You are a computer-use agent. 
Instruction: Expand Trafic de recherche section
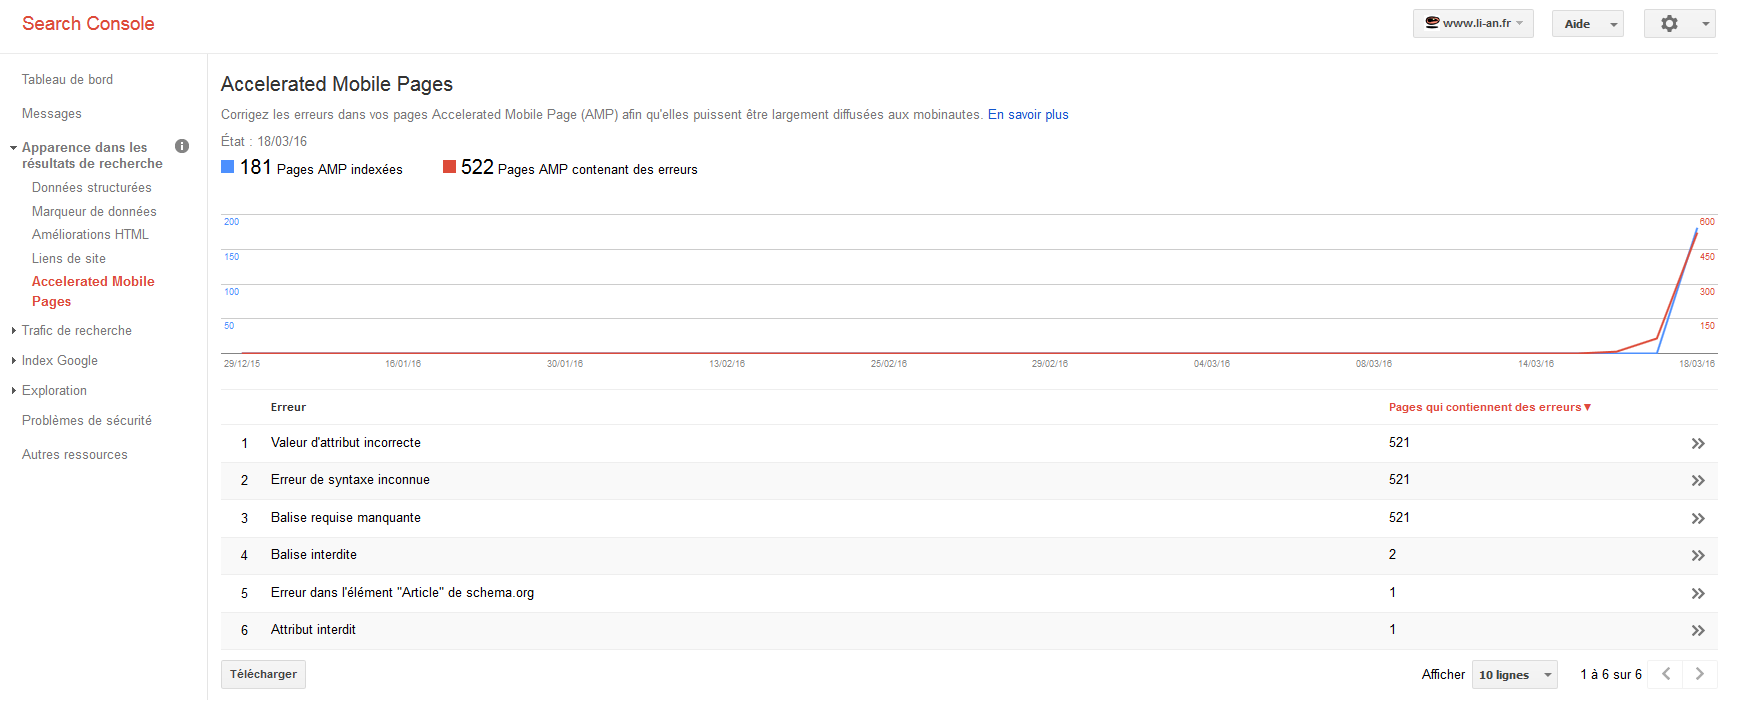click(14, 331)
